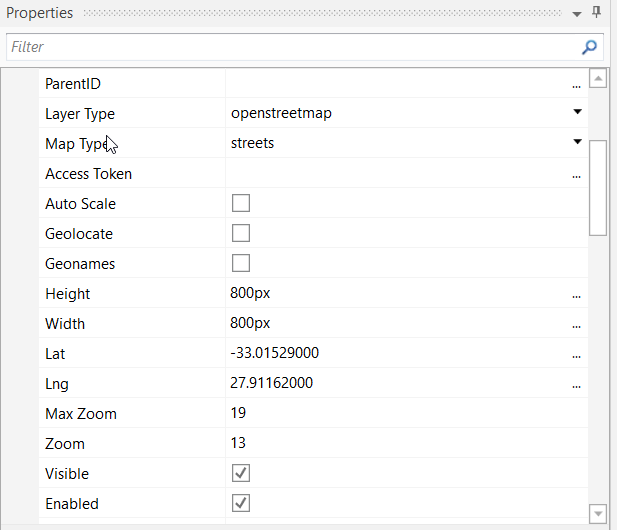Click the ellipsis button for Access Token

pyautogui.click(x=576, y=175)
